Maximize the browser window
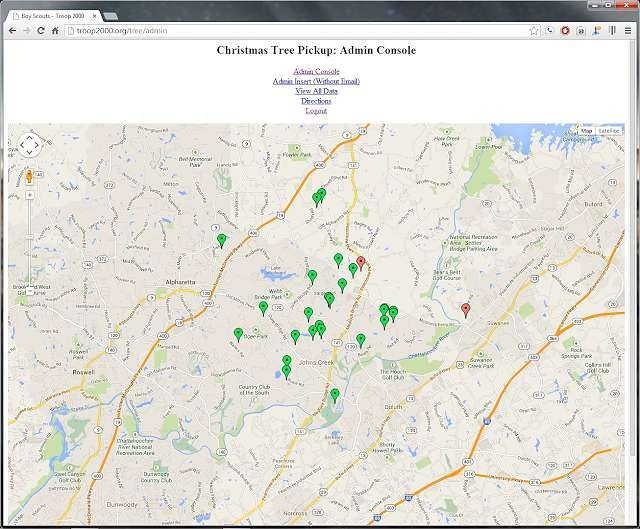Viewport: 640px width, 529px height. coord(608,5)
